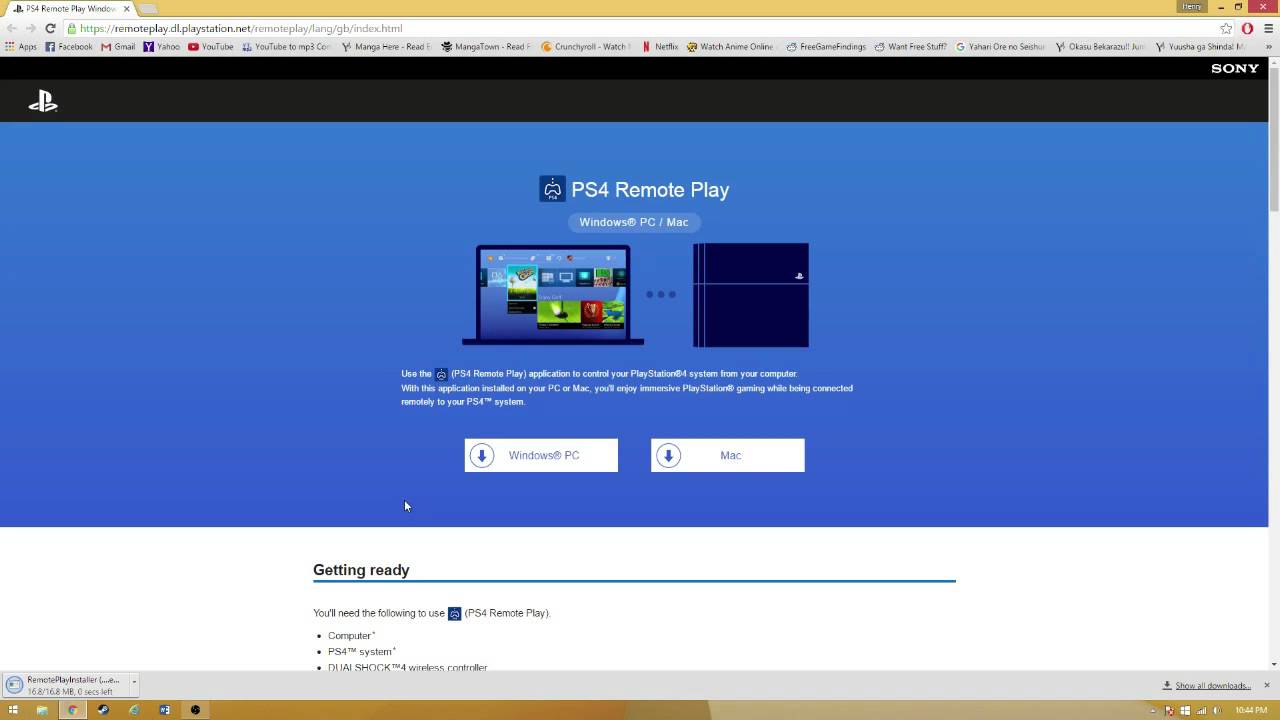
Task: Open the Gmail bookmark
Action: [118, 46]
